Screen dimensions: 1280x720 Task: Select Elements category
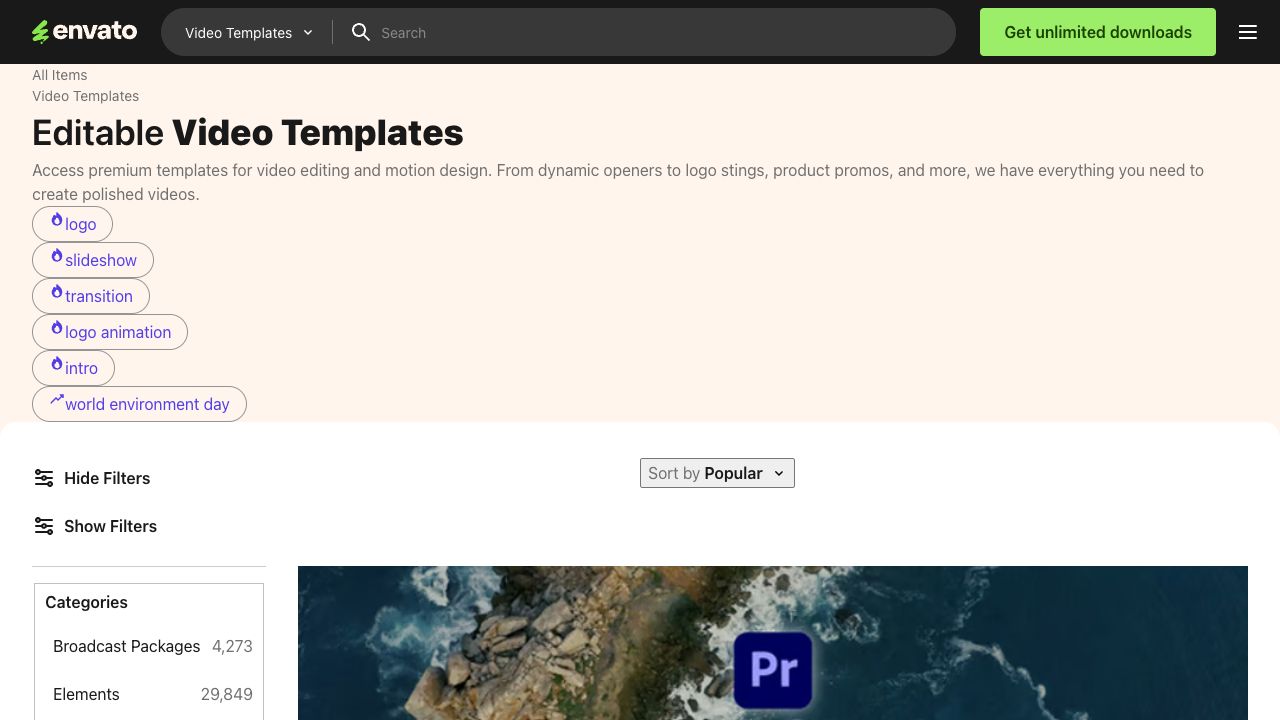click(86, 694)
